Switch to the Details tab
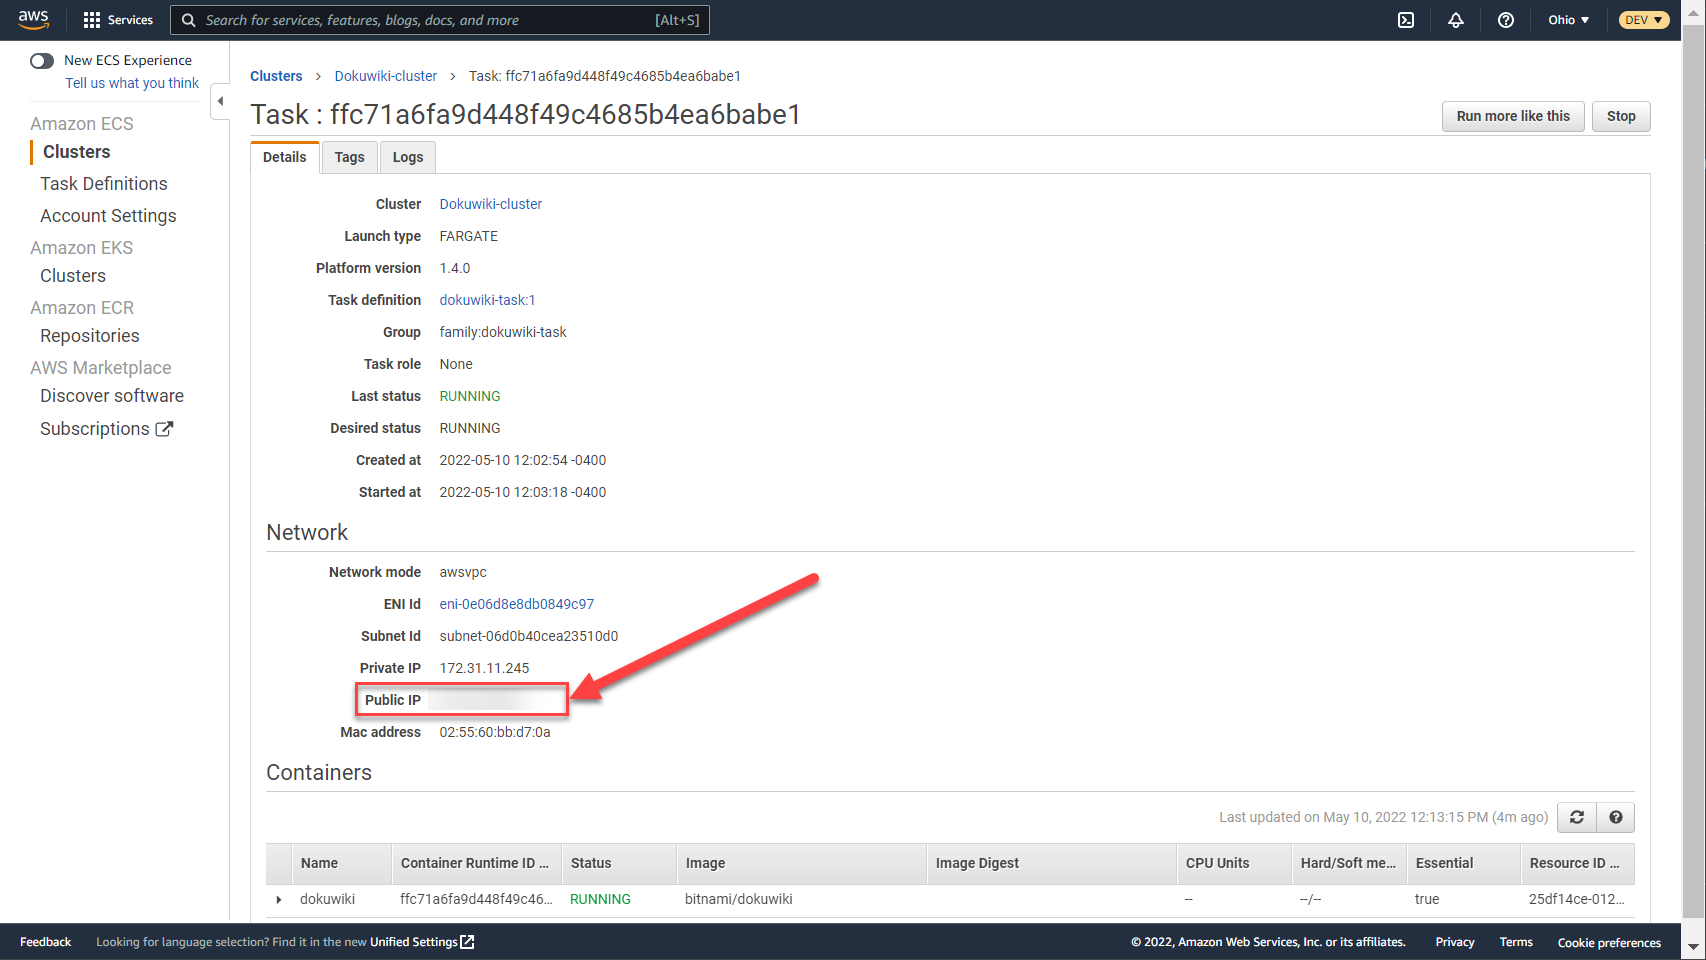 285,157
